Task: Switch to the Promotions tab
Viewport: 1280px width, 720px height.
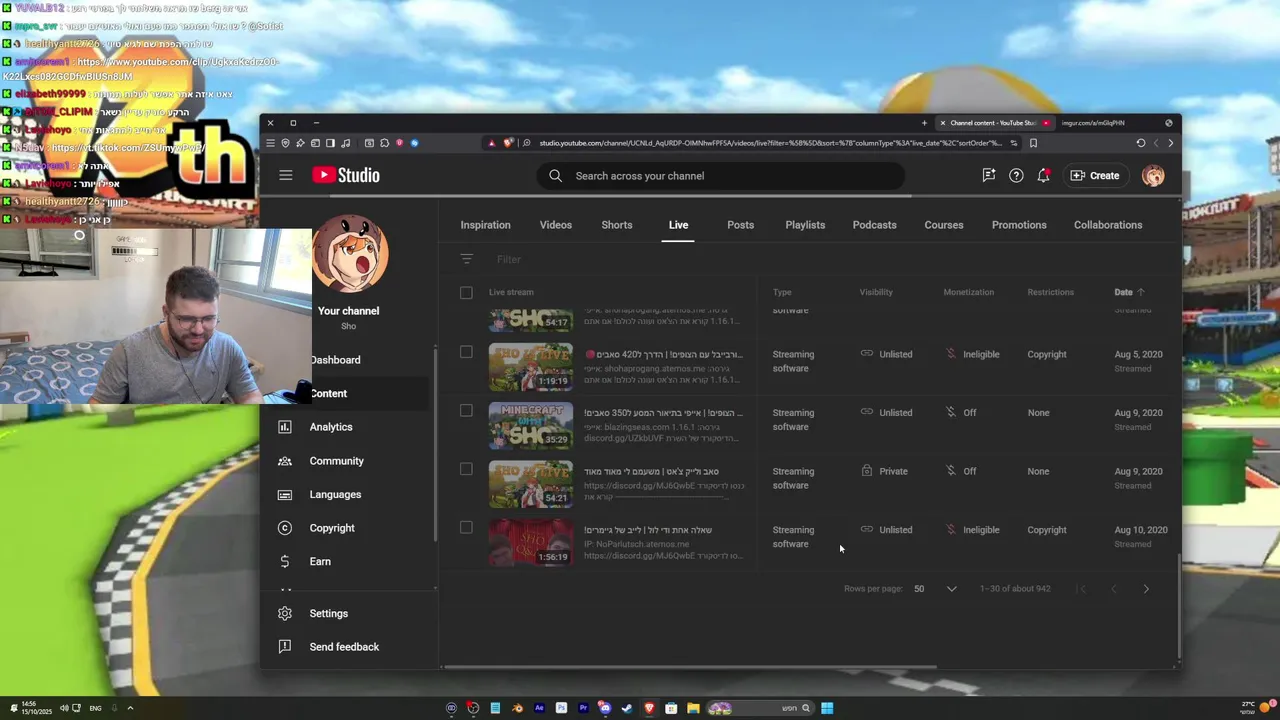Action: pos(1019,225)
